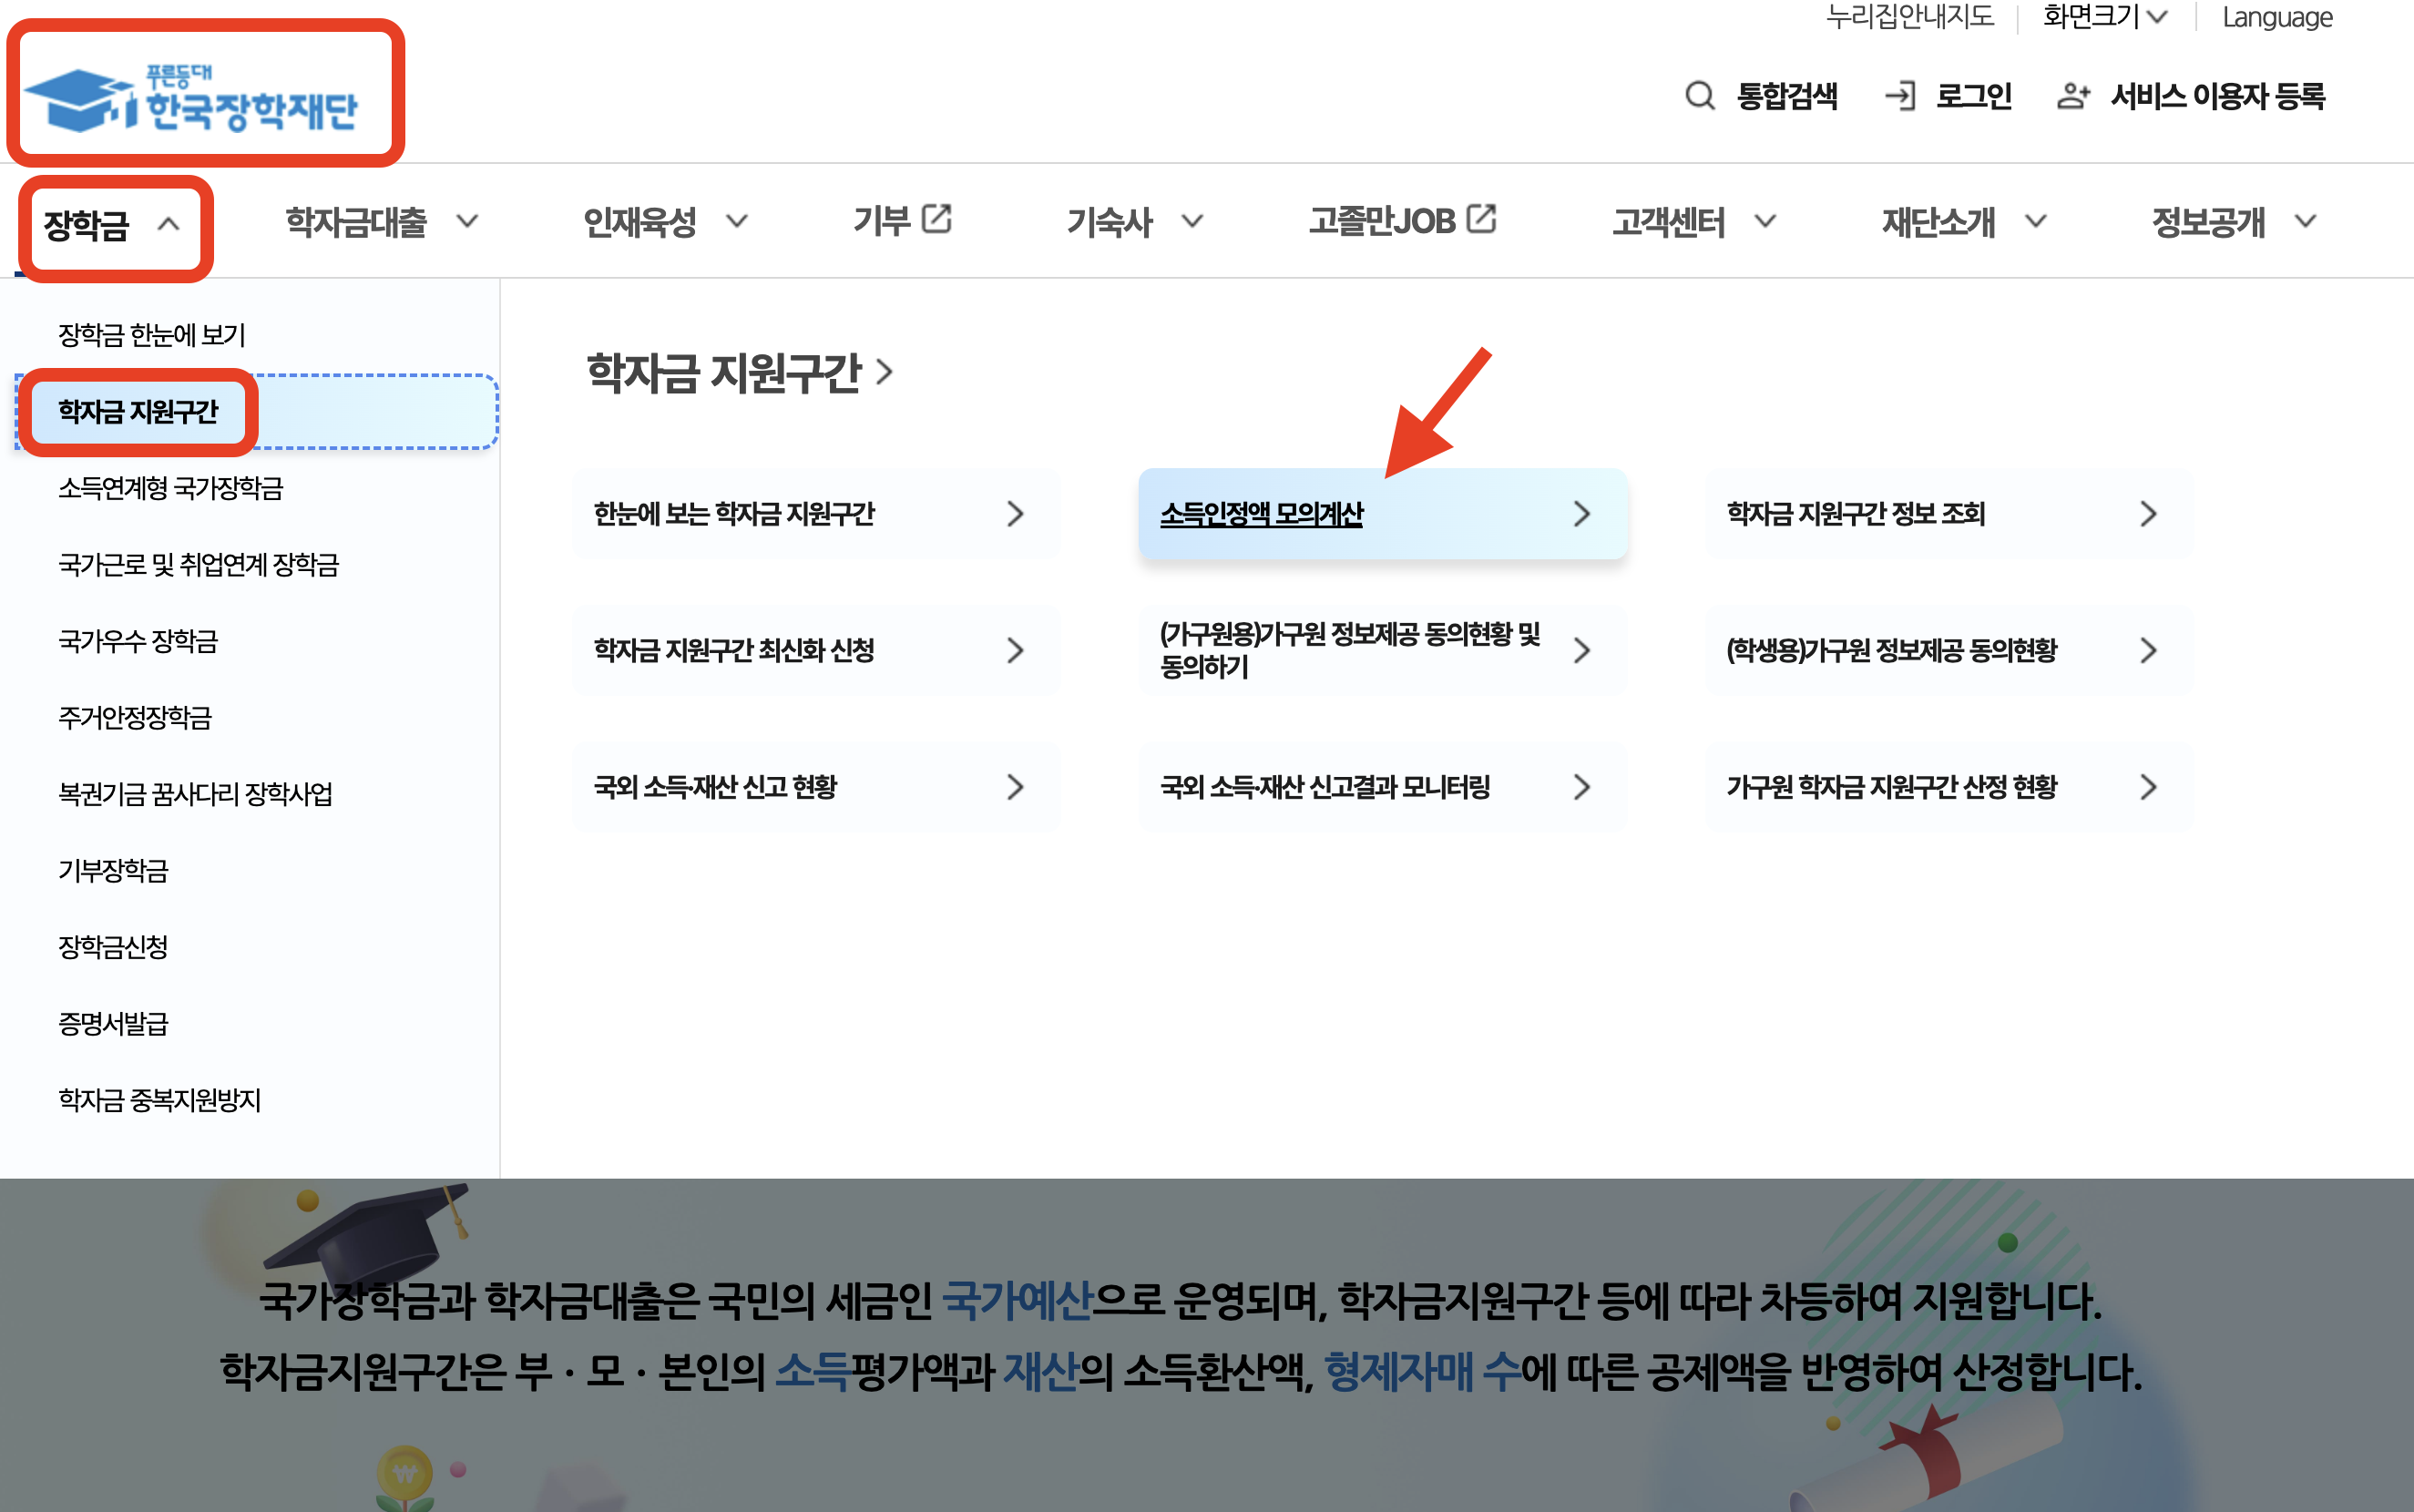Click the 통합검색 magnifier icon
This screenshot has height=1512, width=2414.
click(1699, 96)
